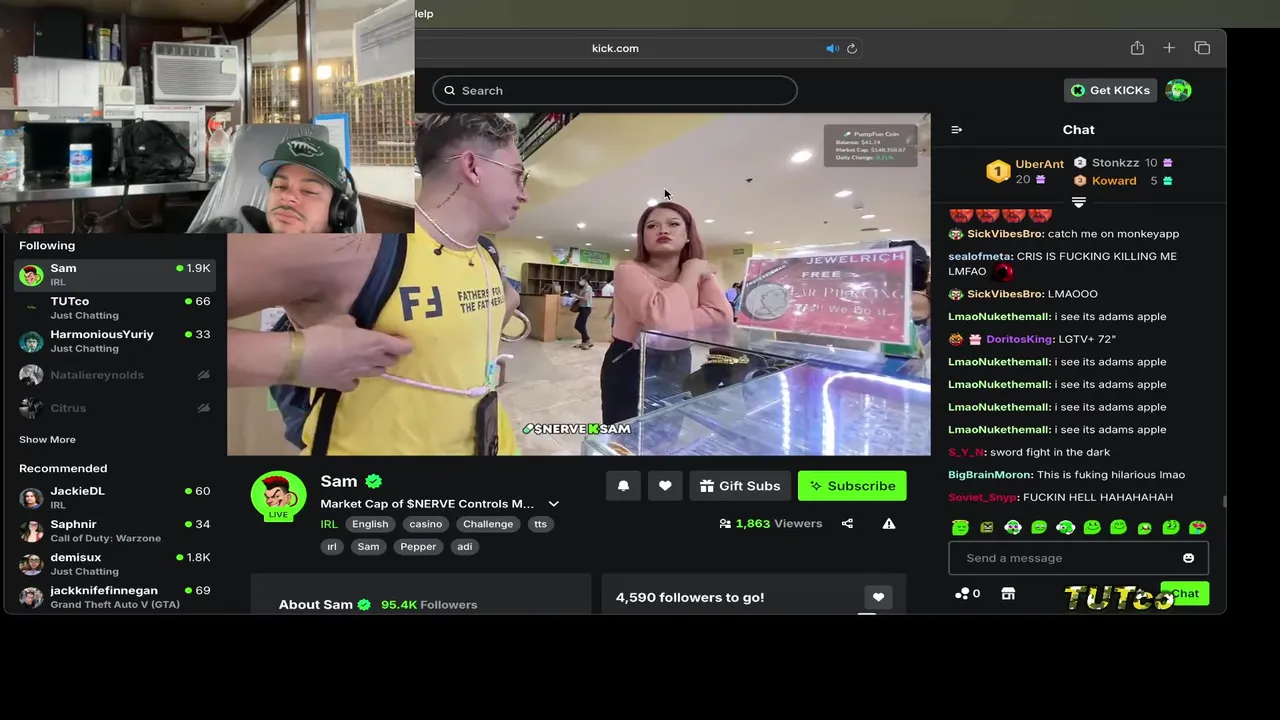This screenshot has width=1280, height=720.
Task: Enable notifications with the bell icon
Action: pos(623,486)
